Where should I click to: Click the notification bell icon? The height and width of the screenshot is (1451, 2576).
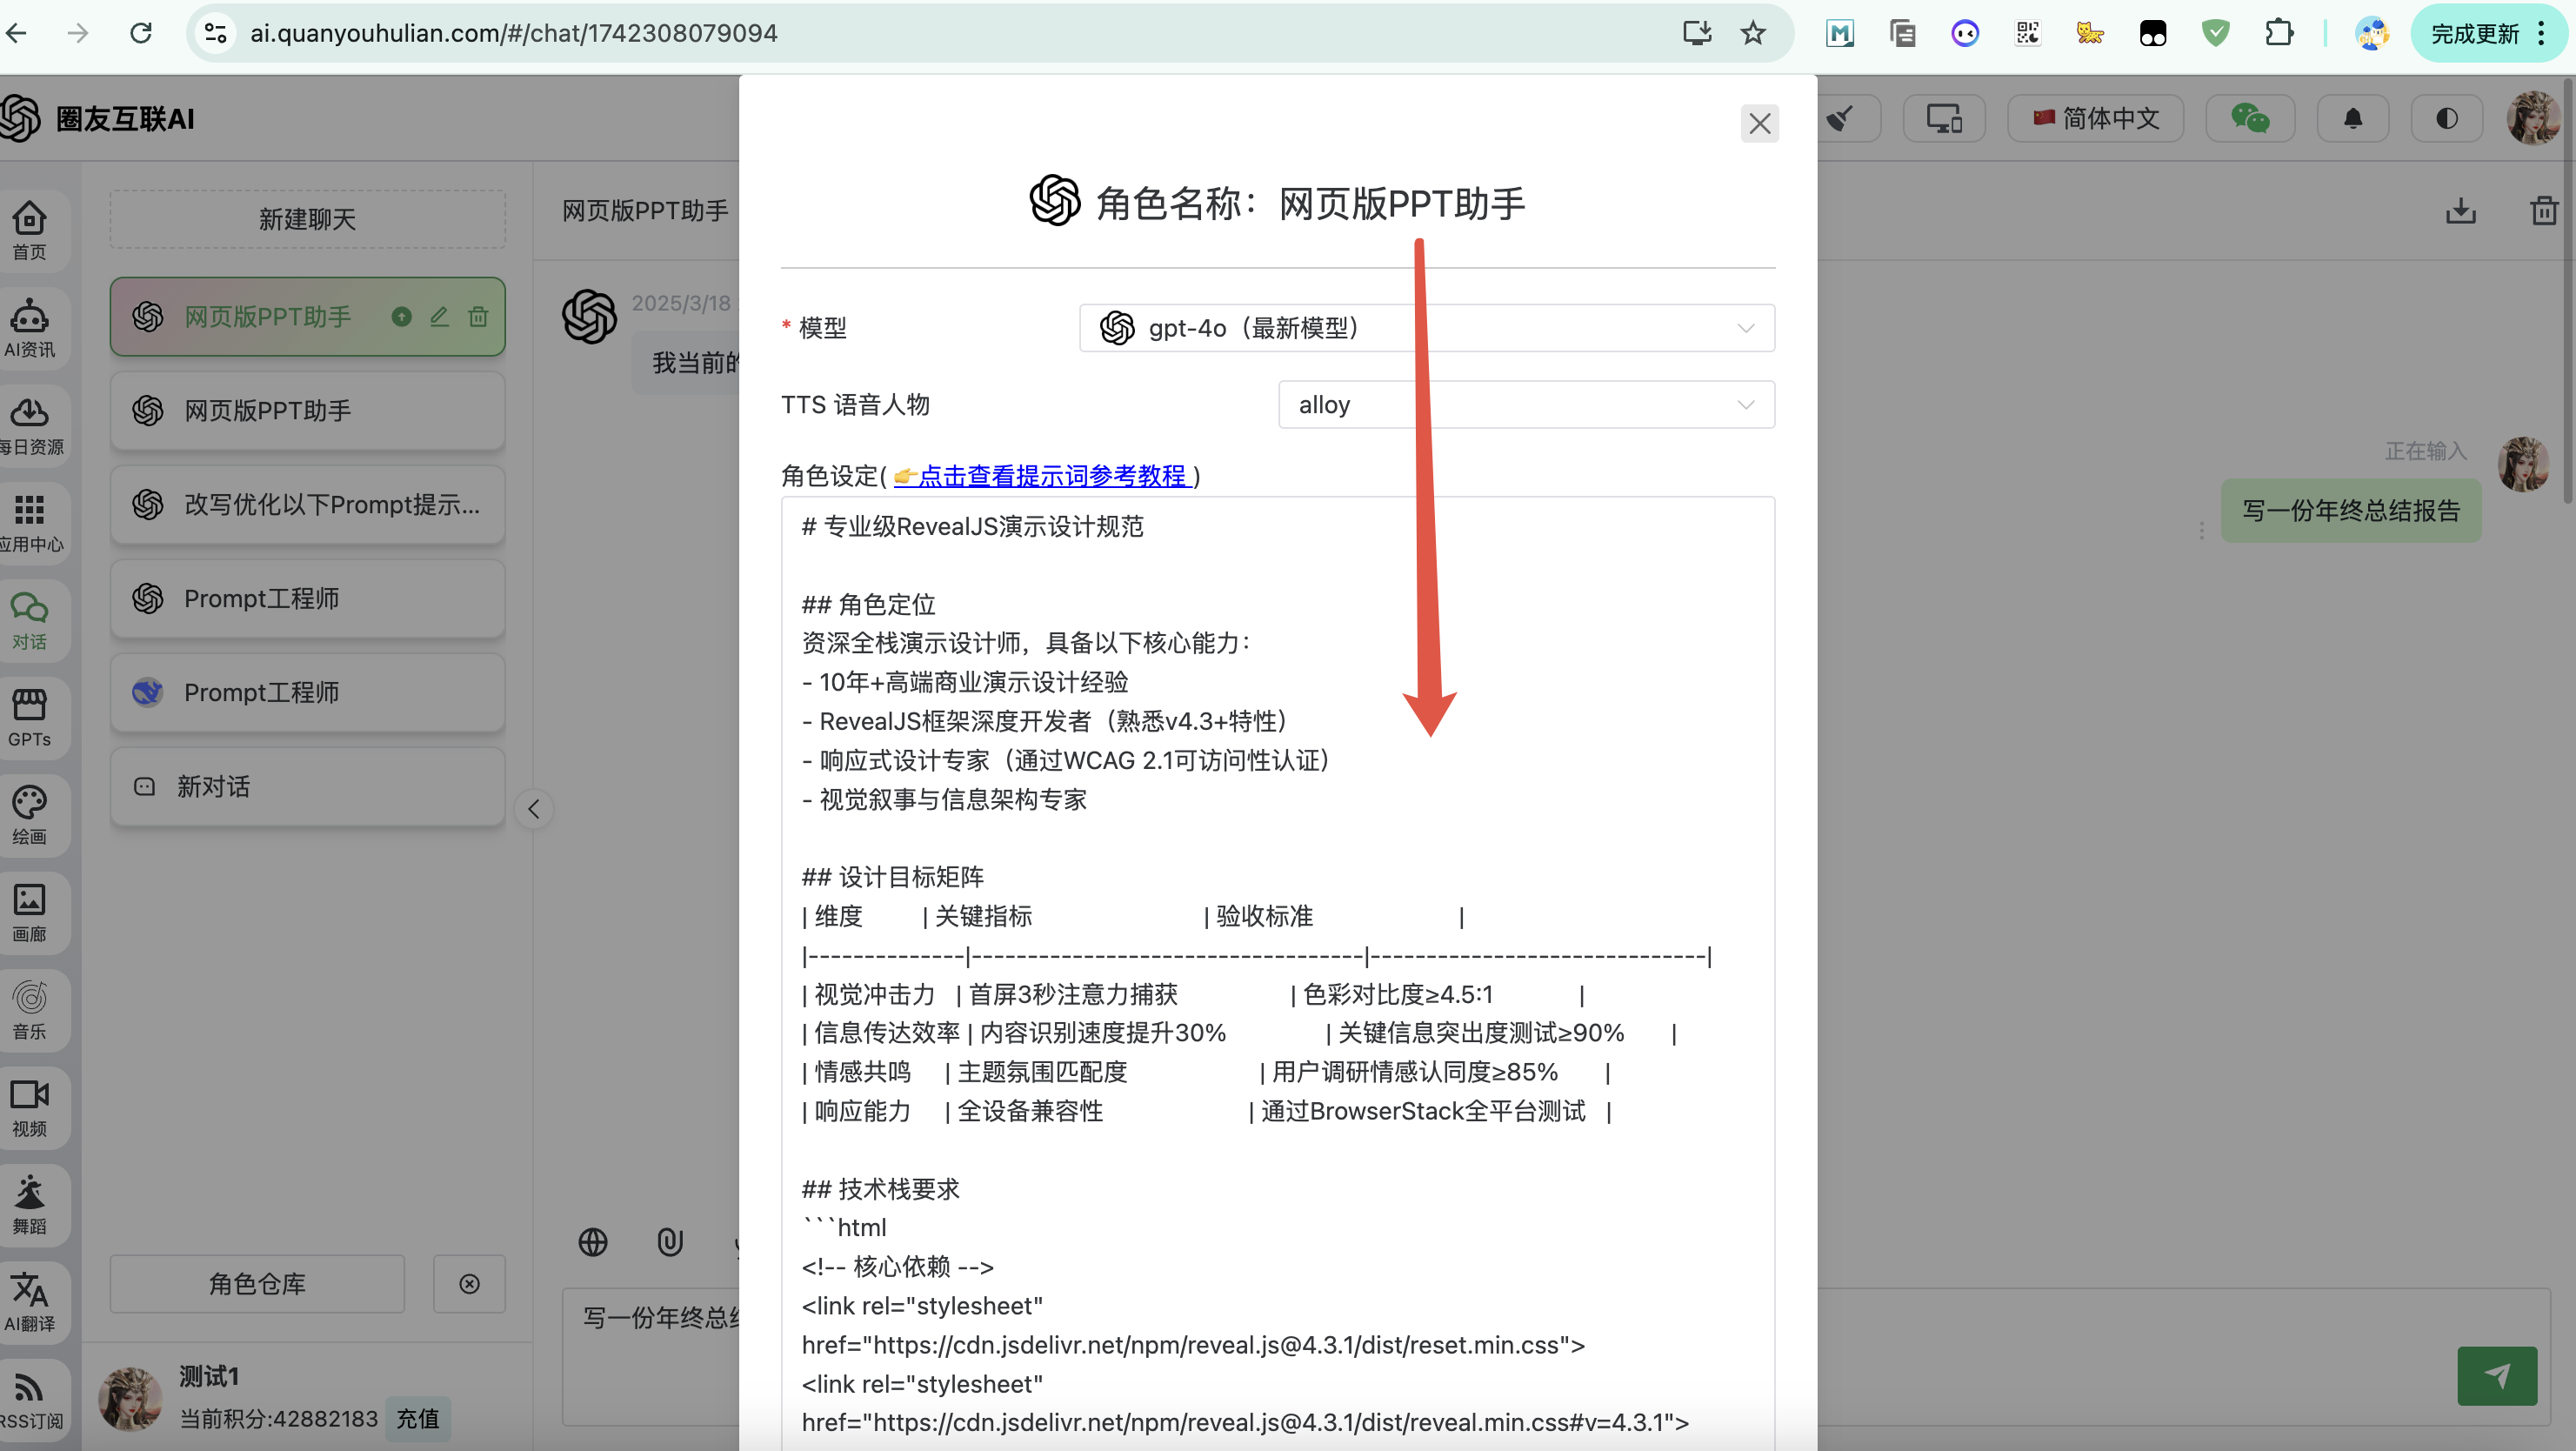click(x=2353, y=119)
